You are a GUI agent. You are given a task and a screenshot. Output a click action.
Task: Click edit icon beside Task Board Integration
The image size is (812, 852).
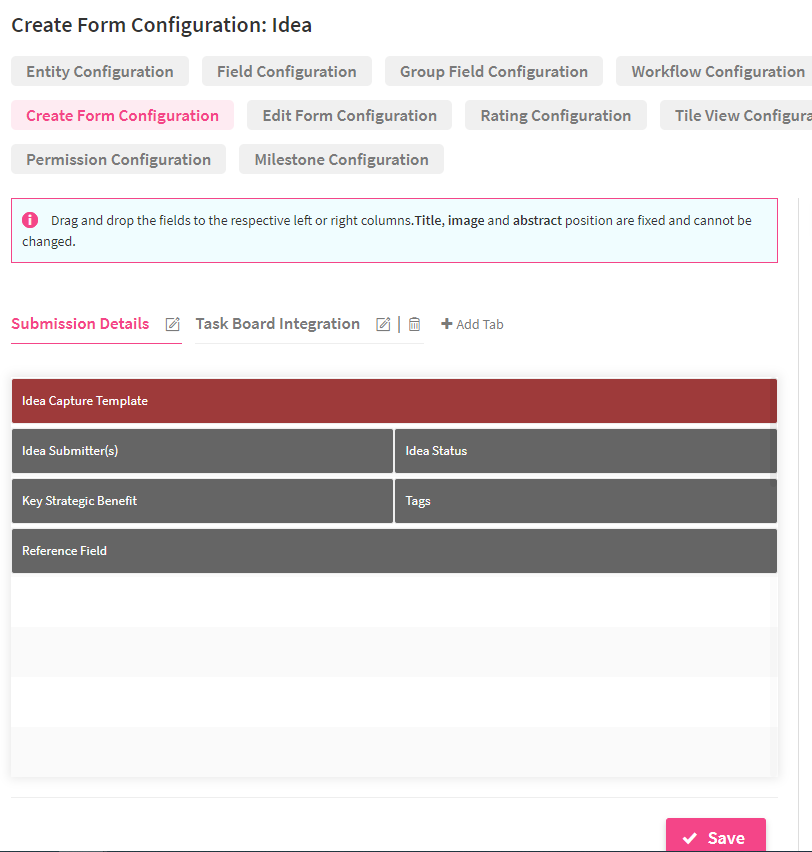pos(383,324)
